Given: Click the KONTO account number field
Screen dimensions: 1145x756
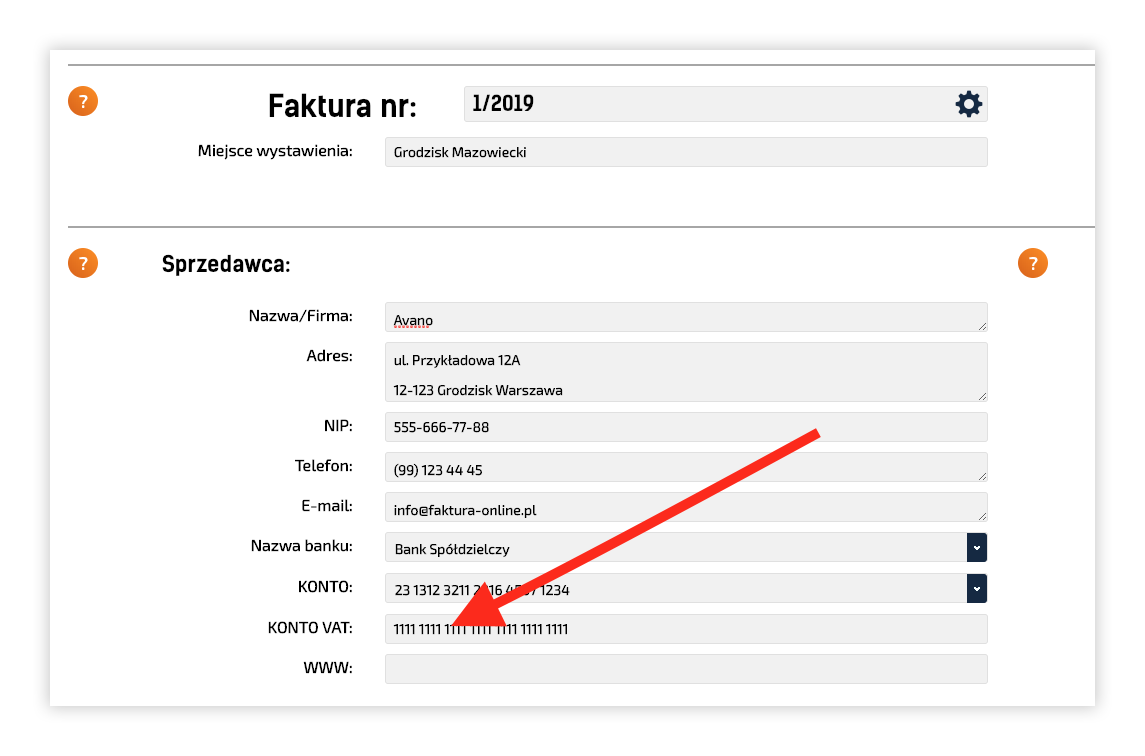Looking at the screenshot, I should (675, 589).
